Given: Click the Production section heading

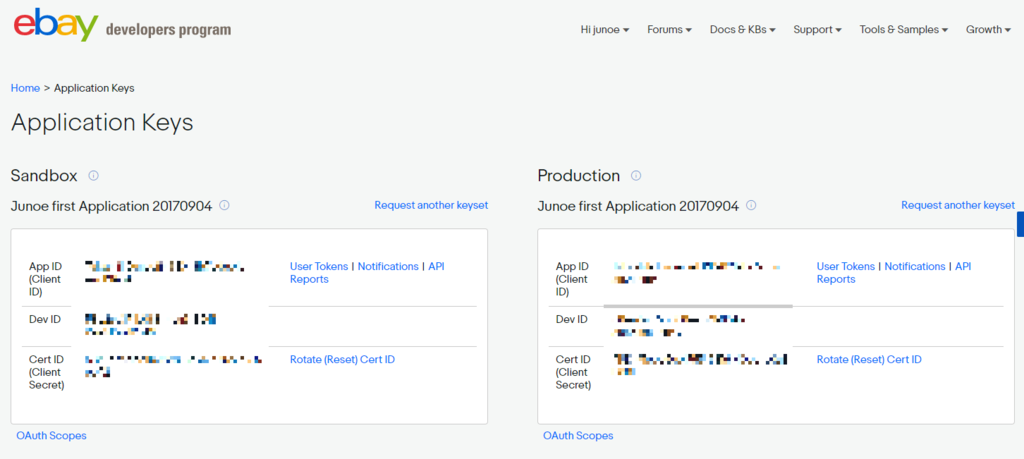Looking at the screenshot, I should point(579,176).
